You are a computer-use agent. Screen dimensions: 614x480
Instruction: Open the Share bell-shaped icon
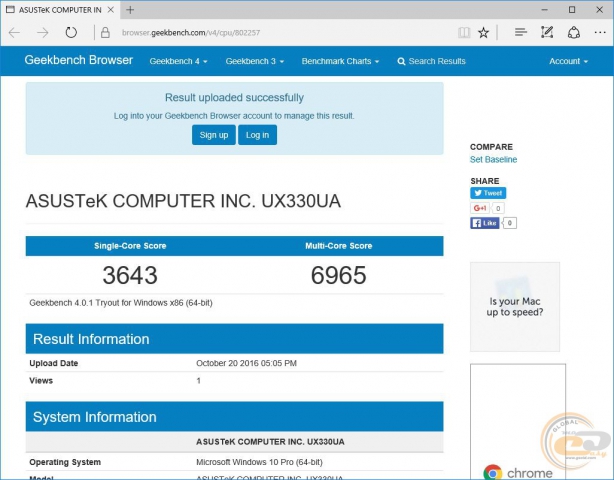(574, 32)
